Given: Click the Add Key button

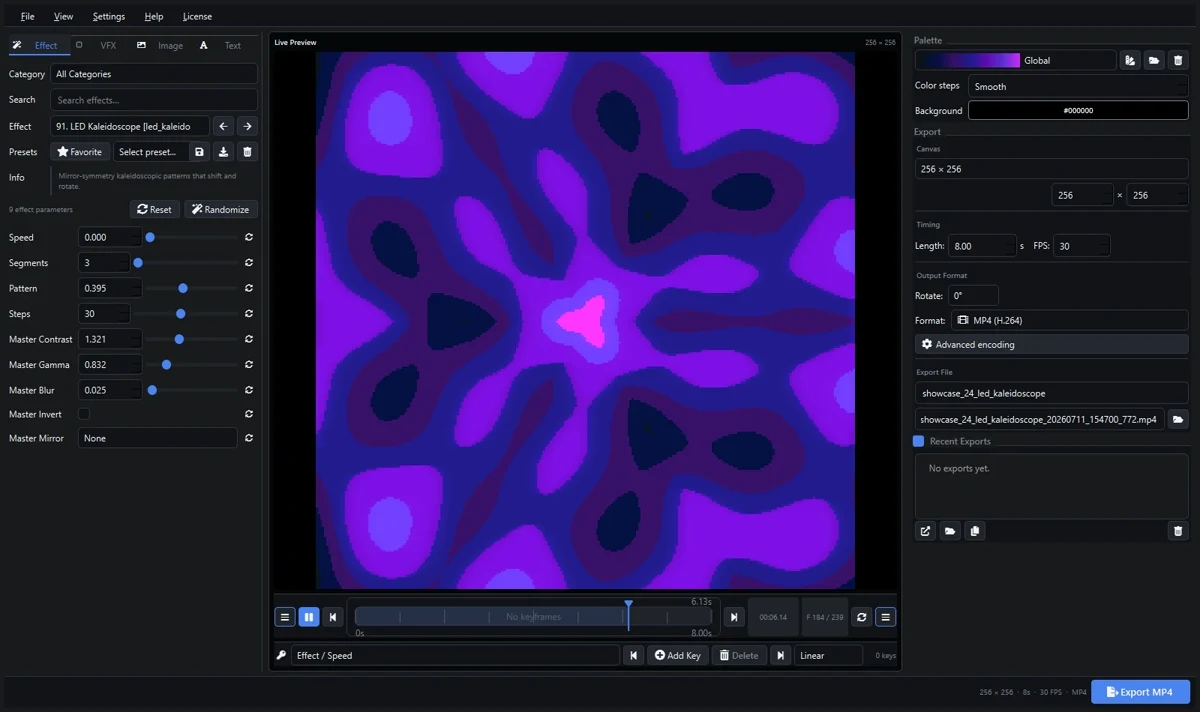Looking at the screenshot, I should (x=678, y=655).
